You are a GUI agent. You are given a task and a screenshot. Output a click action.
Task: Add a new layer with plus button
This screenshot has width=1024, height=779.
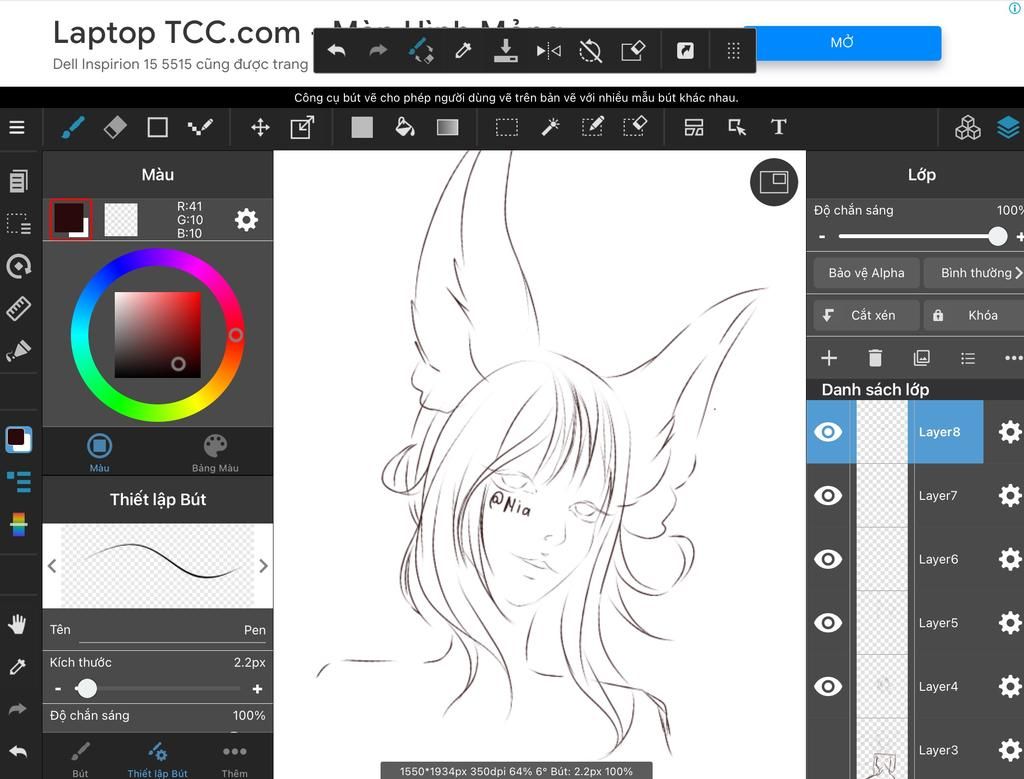click(829, 358)
